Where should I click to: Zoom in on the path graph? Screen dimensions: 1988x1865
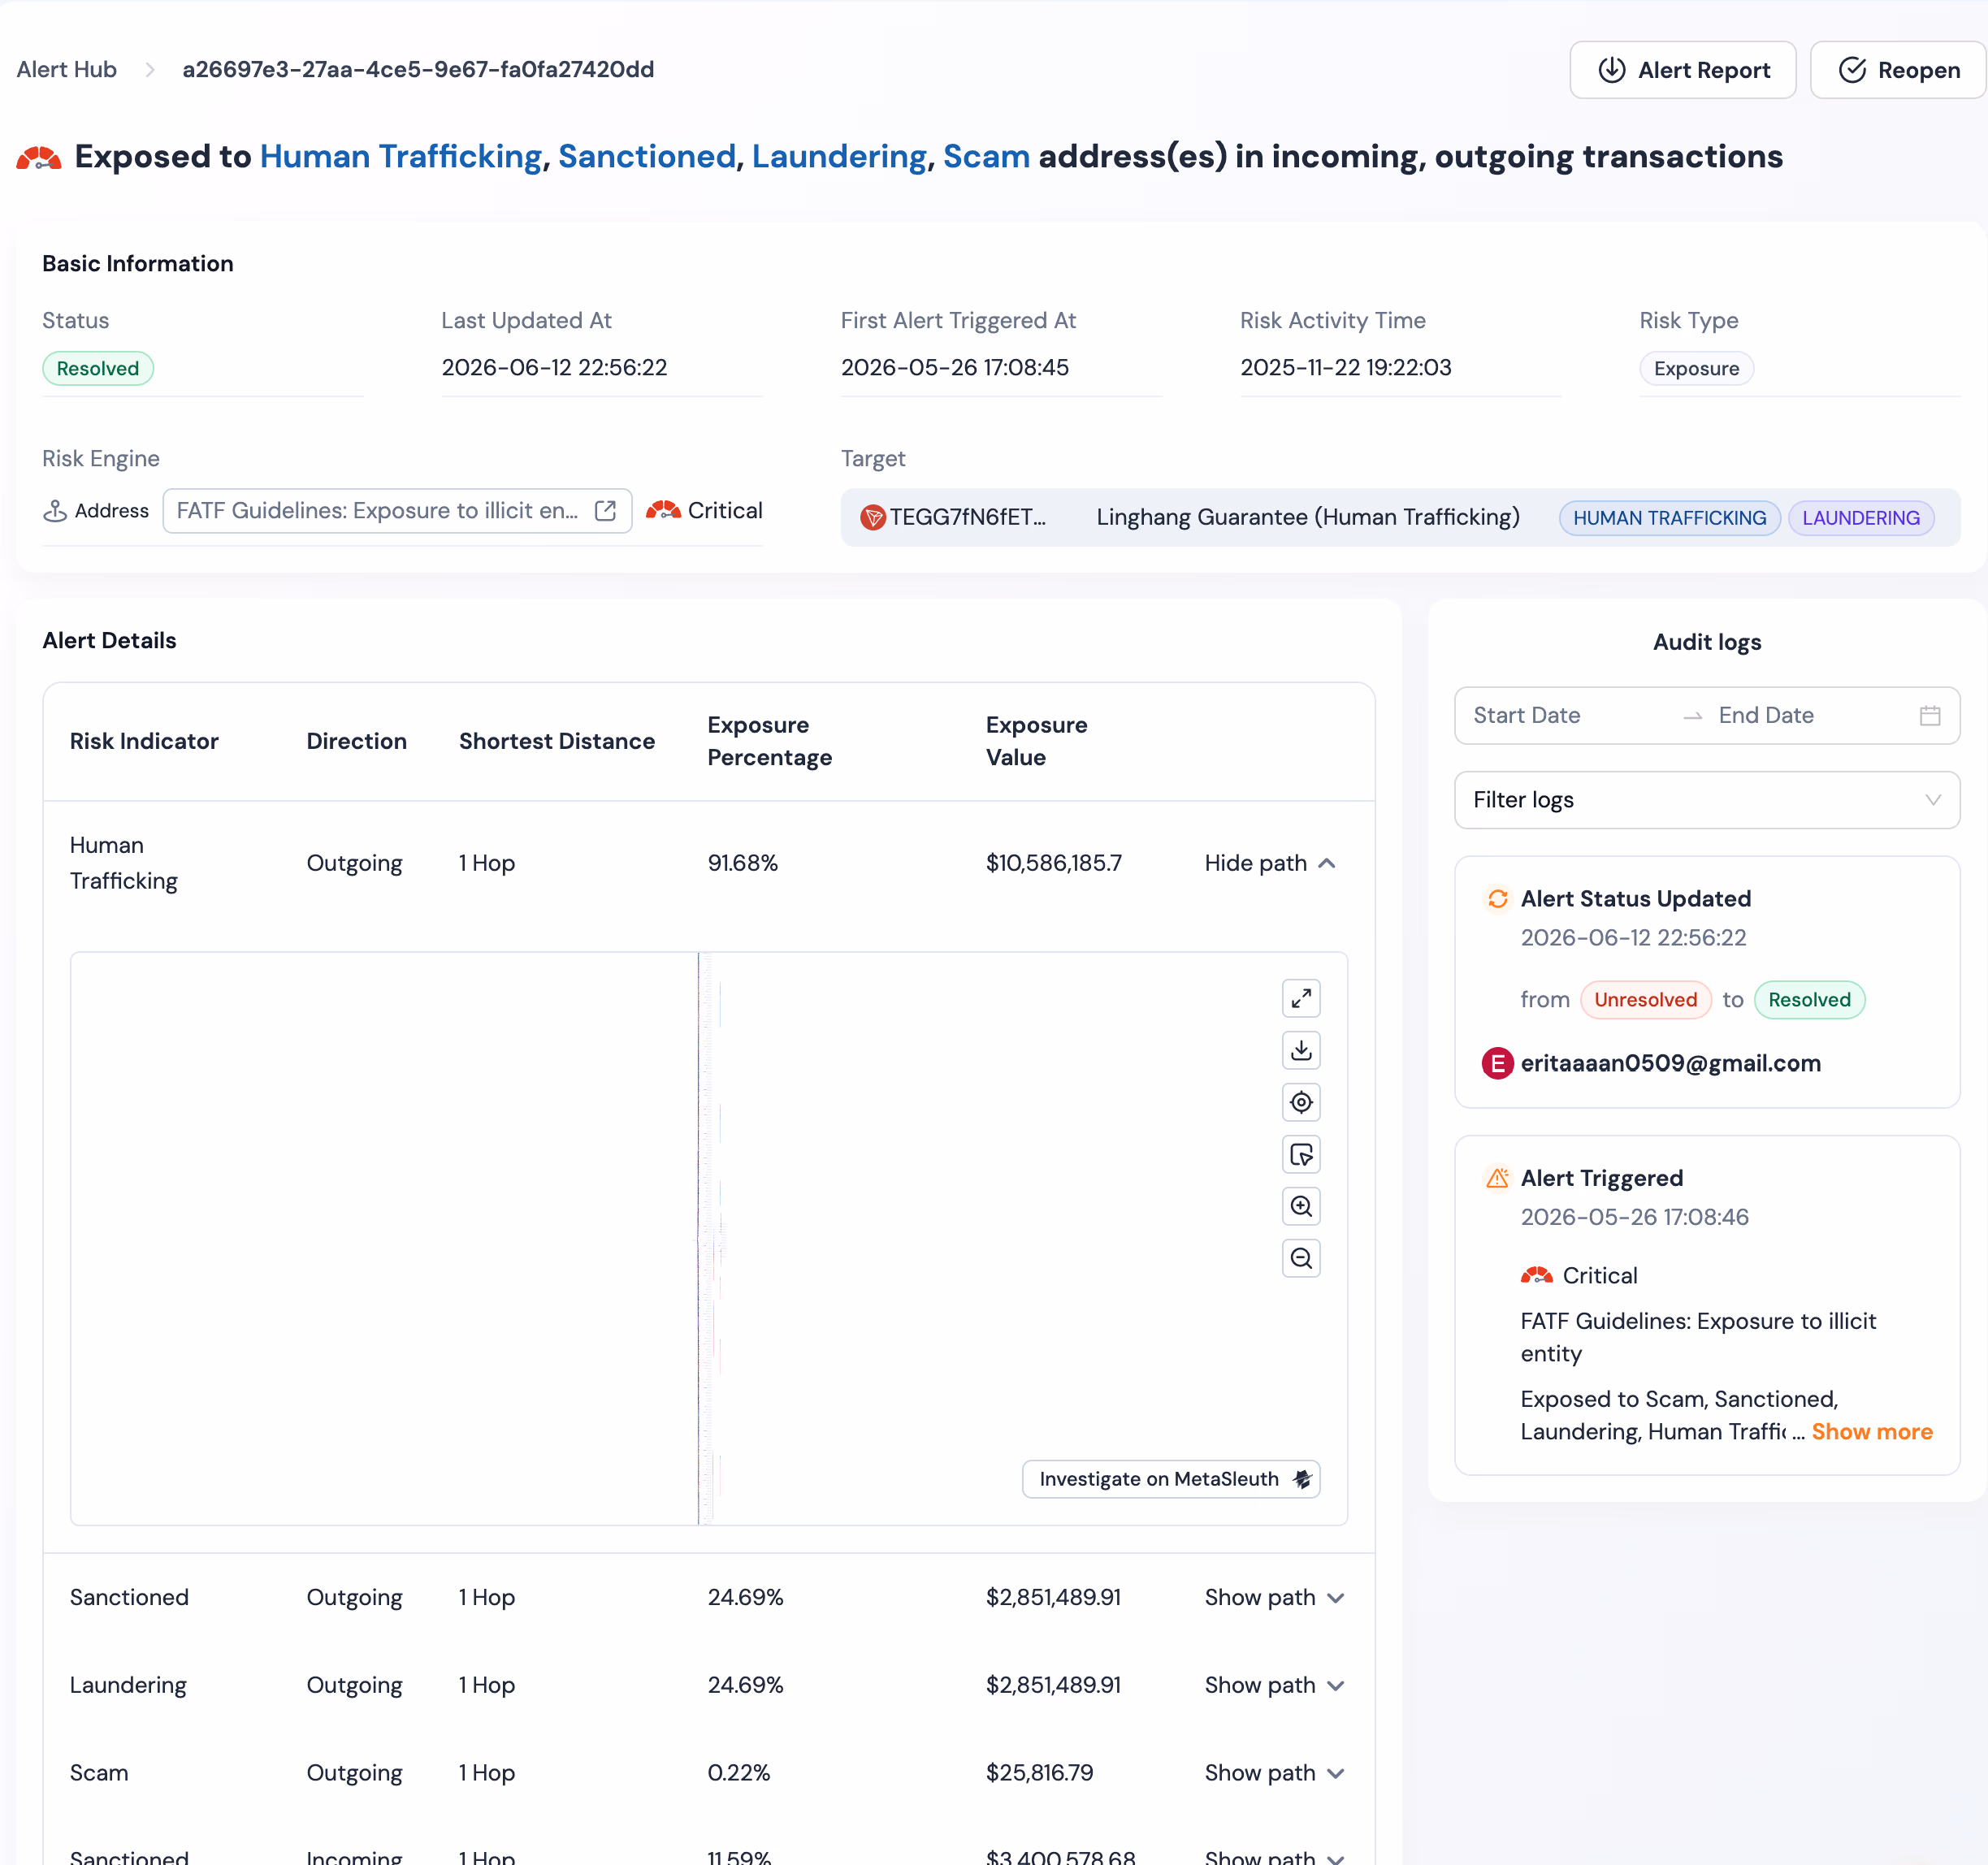1301,1206
